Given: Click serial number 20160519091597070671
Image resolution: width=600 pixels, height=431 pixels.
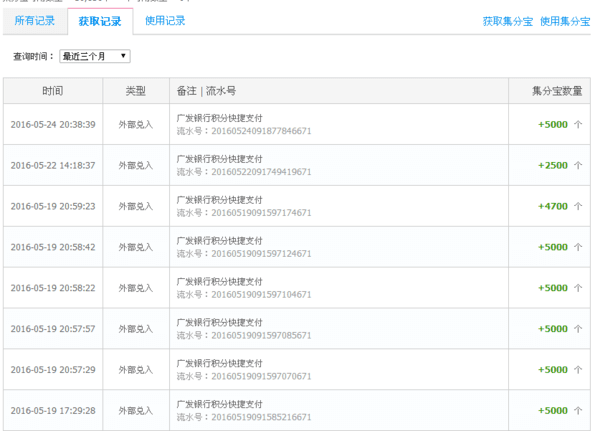Looking at the screenshot, I should click(x=261, y=376).
